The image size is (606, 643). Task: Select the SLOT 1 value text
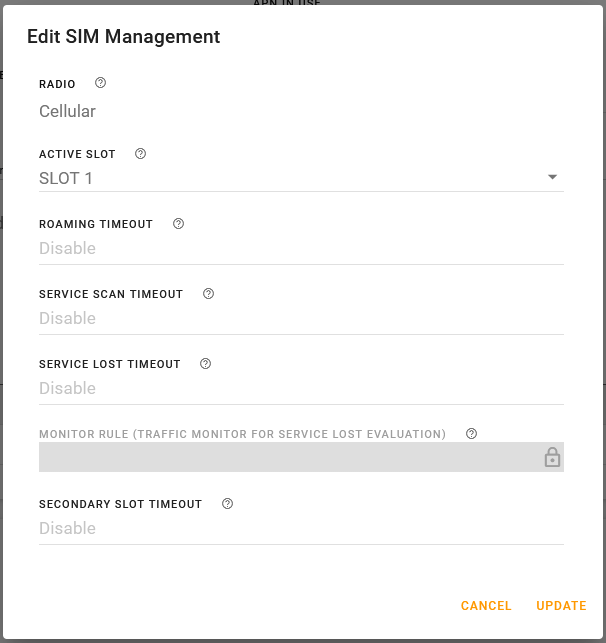click(x=66, y=178)
